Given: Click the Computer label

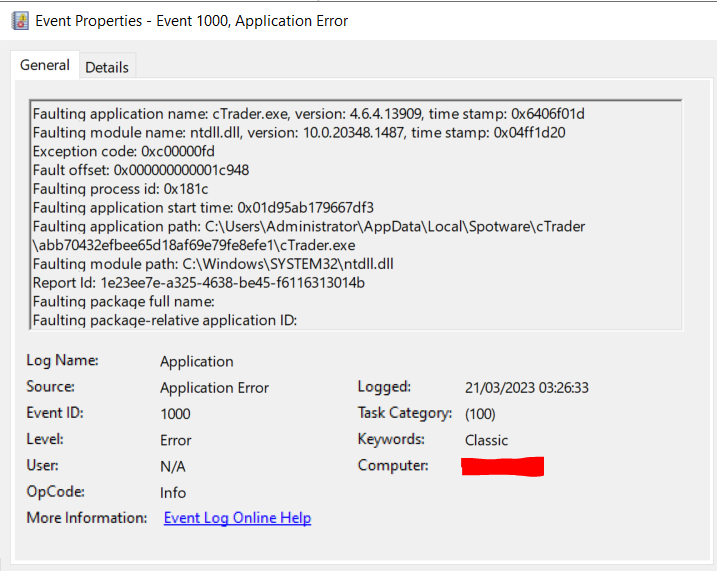Looking at the screenshot, I should tap(393, 465).
